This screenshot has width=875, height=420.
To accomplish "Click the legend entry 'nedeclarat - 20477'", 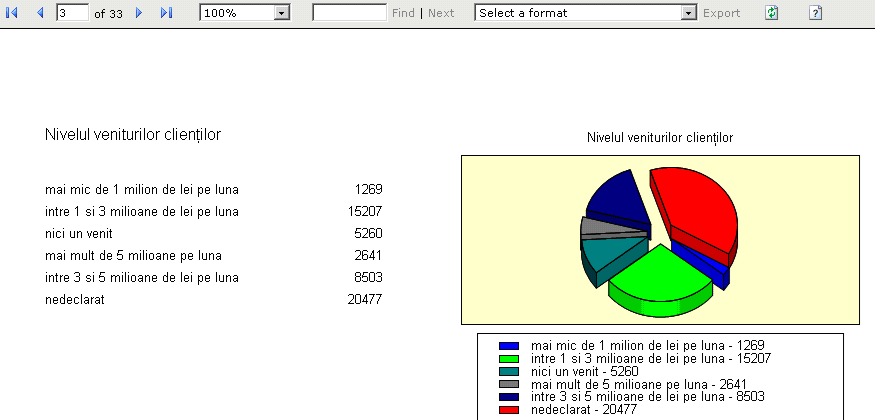I will pyautogui.click(x=584, y=410).
